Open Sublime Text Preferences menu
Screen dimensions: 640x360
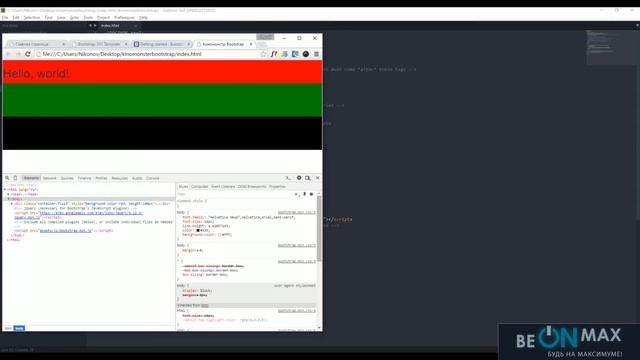pyautogui.click(x=124, y=18)
